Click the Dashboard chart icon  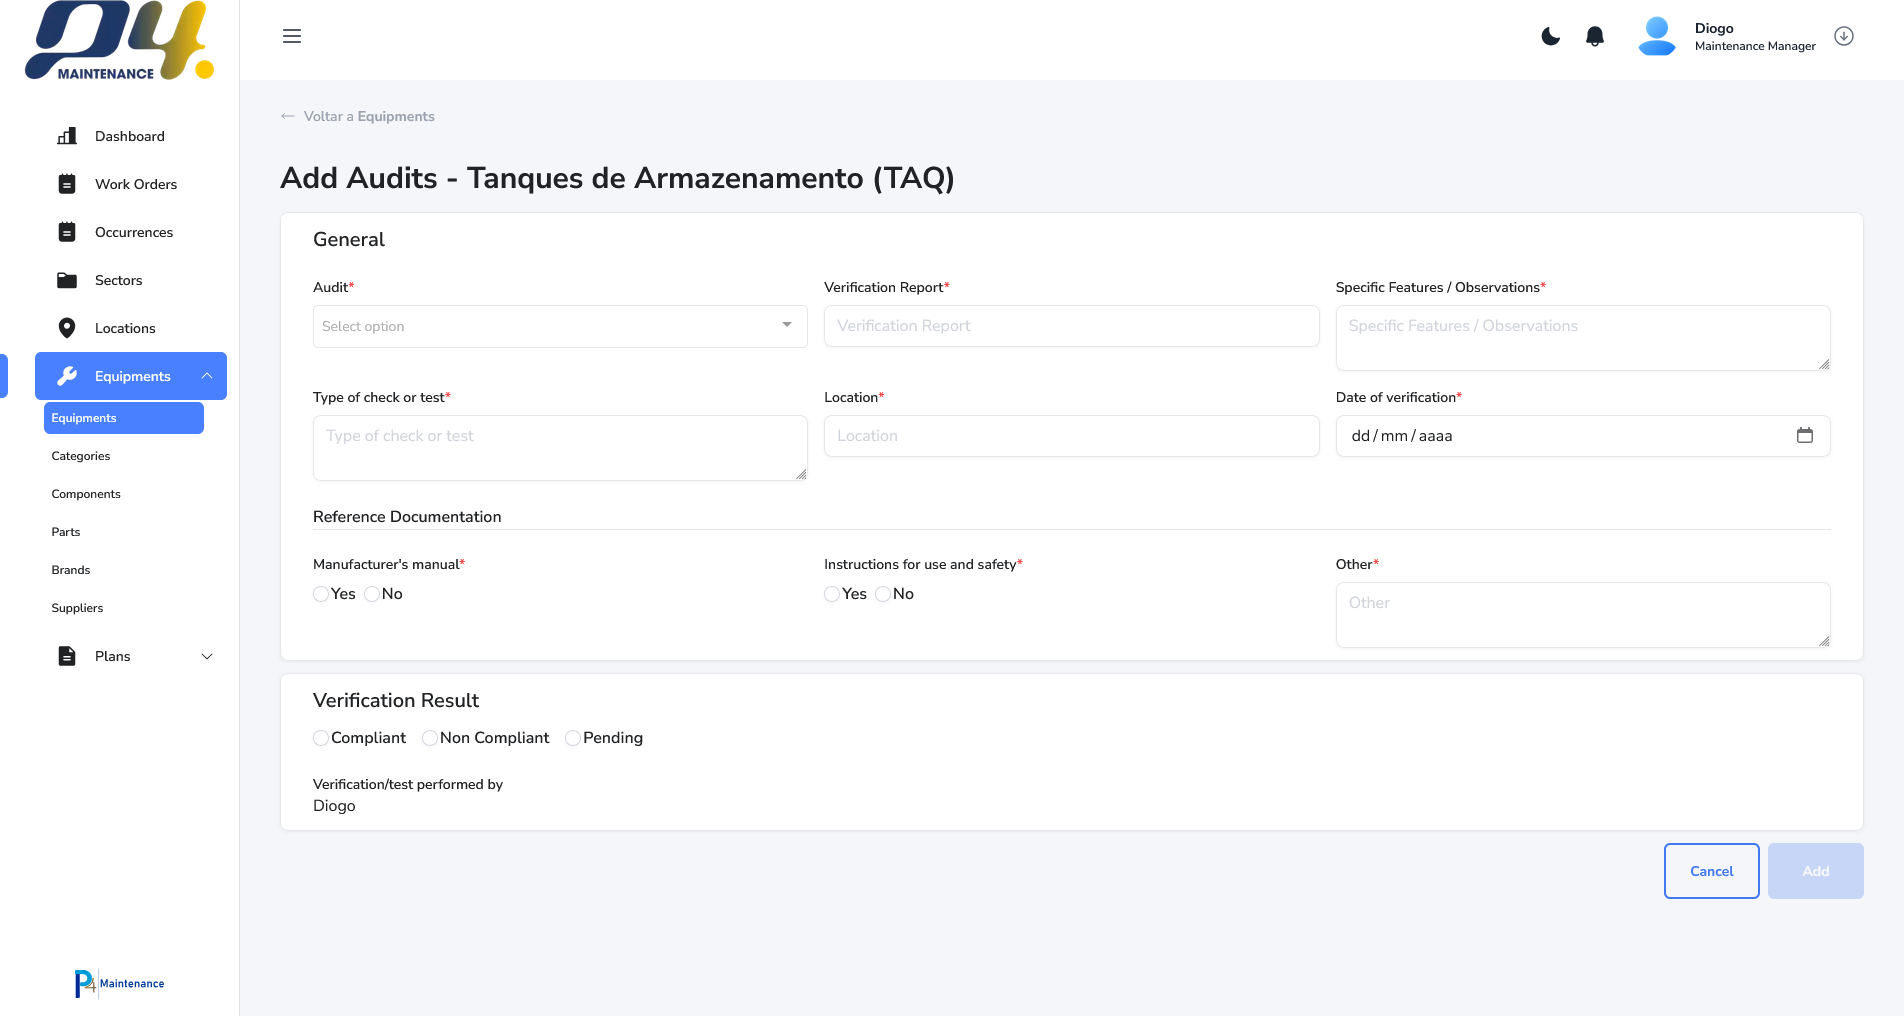click(67, 136)
